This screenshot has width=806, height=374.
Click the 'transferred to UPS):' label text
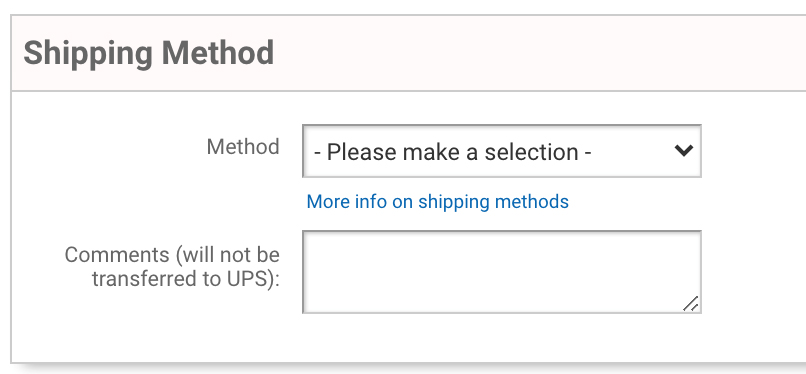[186, 278]
